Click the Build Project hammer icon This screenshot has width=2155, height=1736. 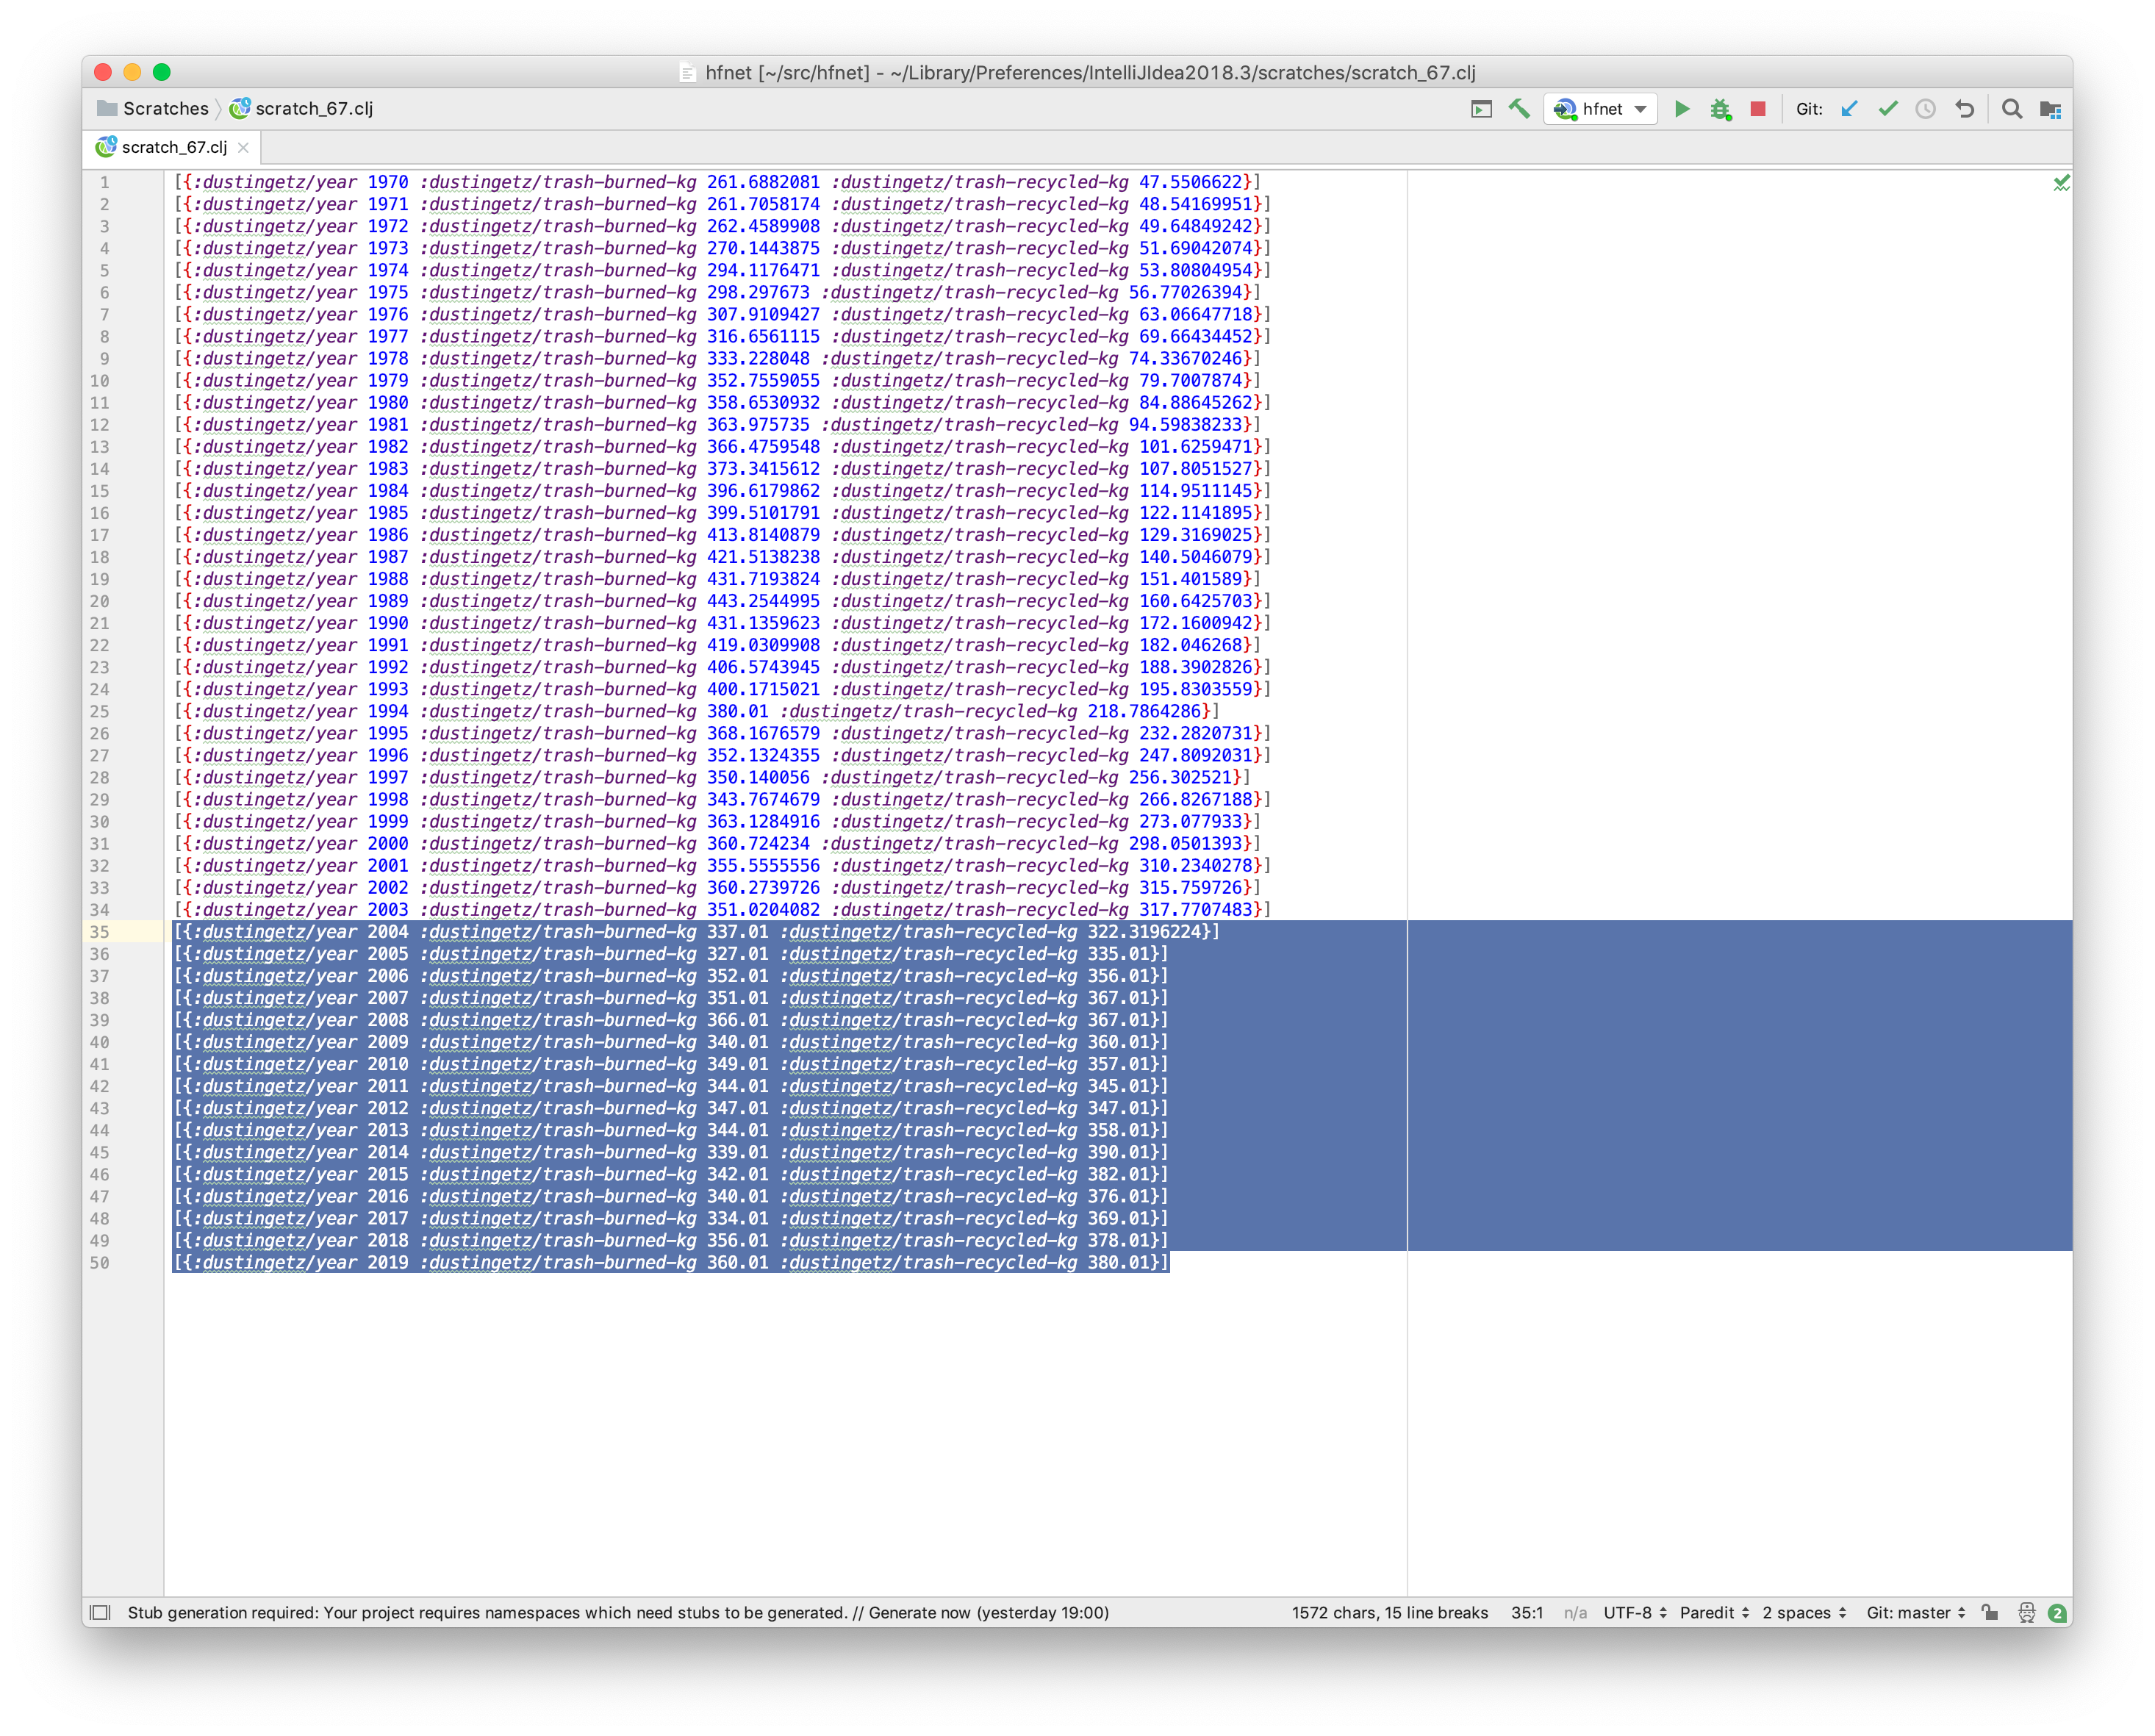tap(1519, 109)
